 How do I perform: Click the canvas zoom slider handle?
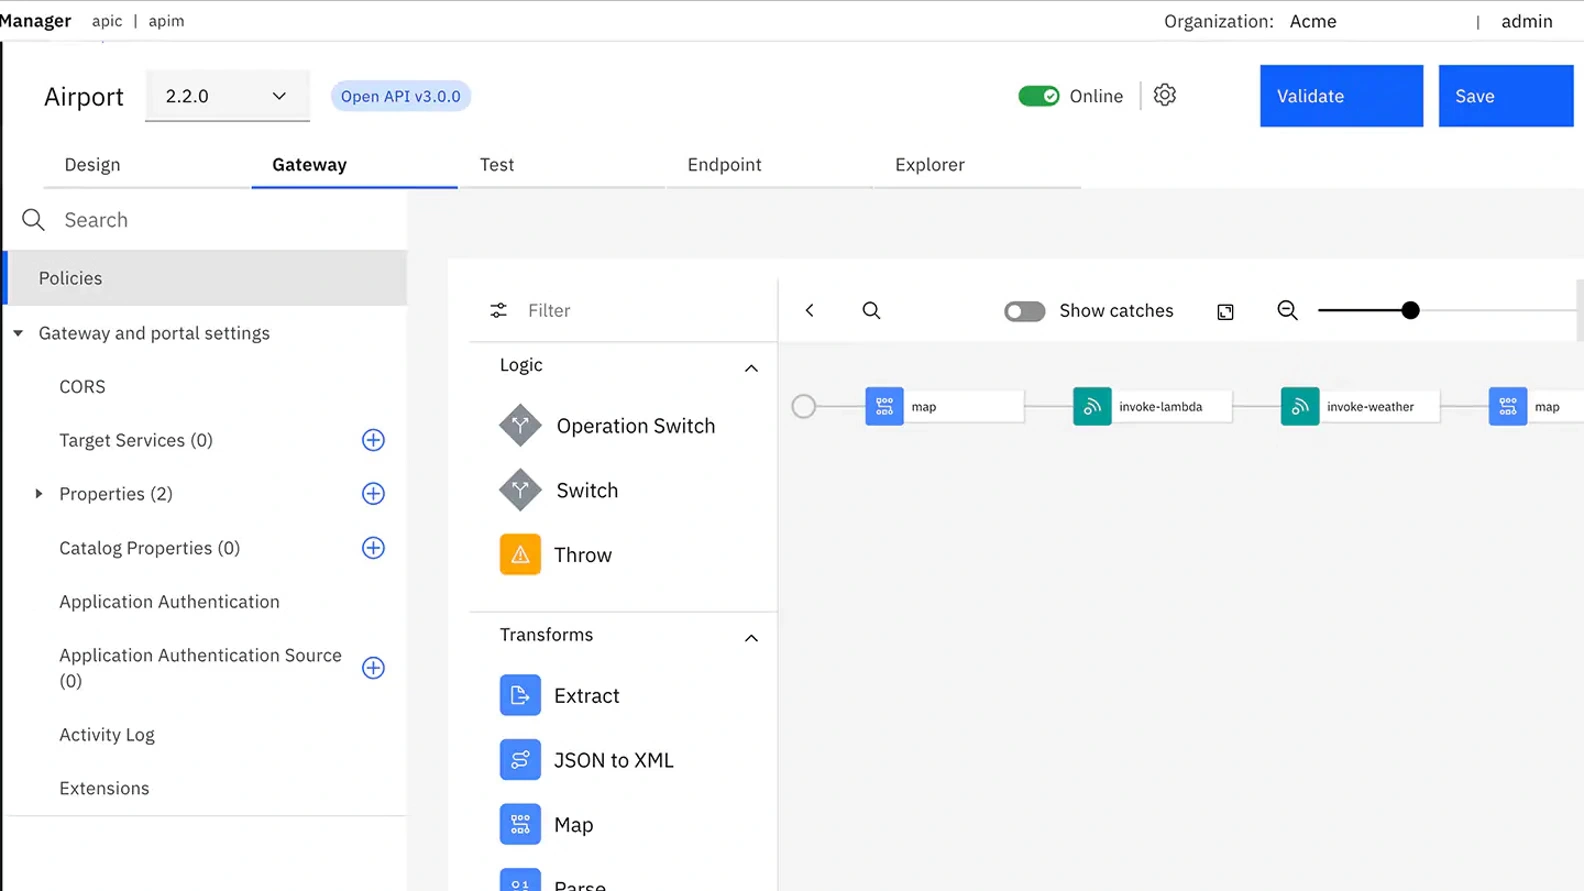coord(1410,311)
